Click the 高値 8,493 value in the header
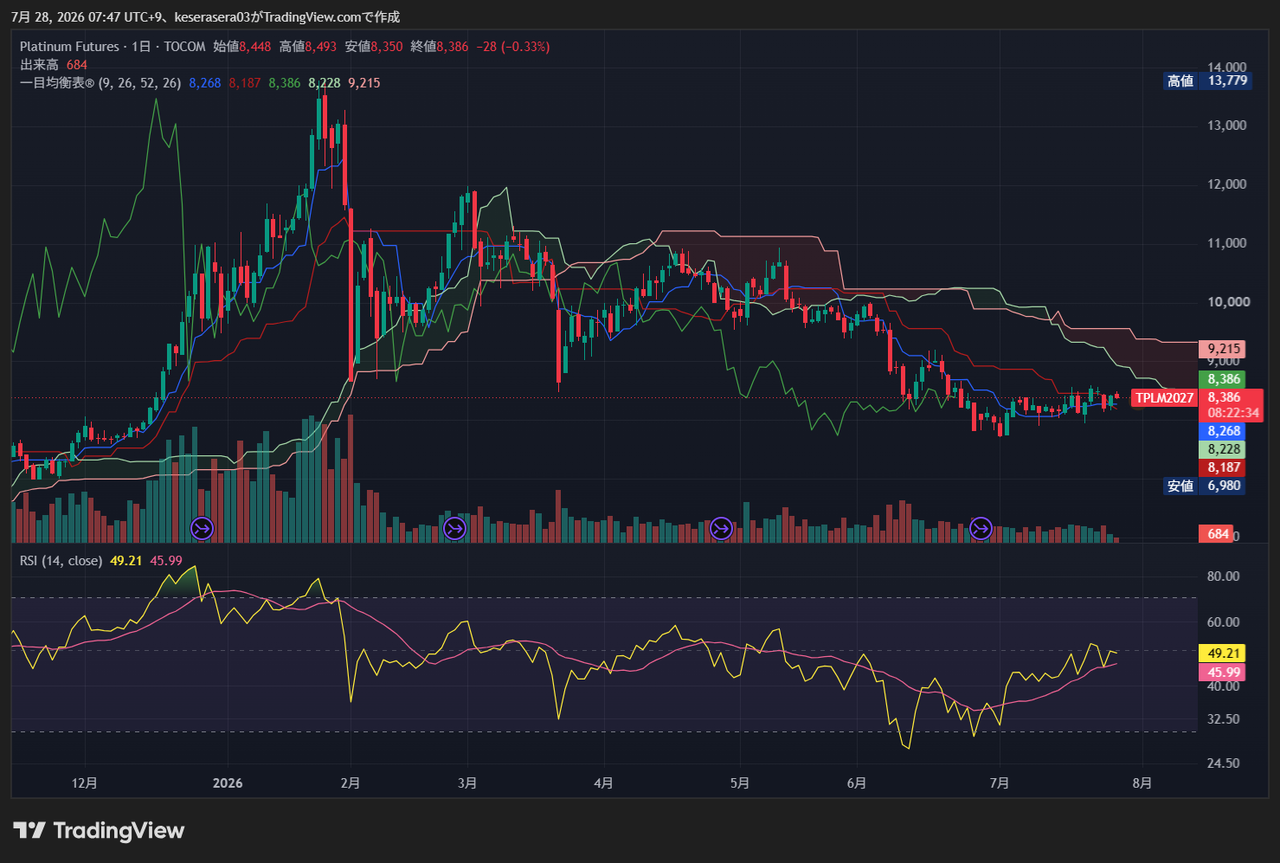Viewport: 1280px width, 863px height. [309, 46]
